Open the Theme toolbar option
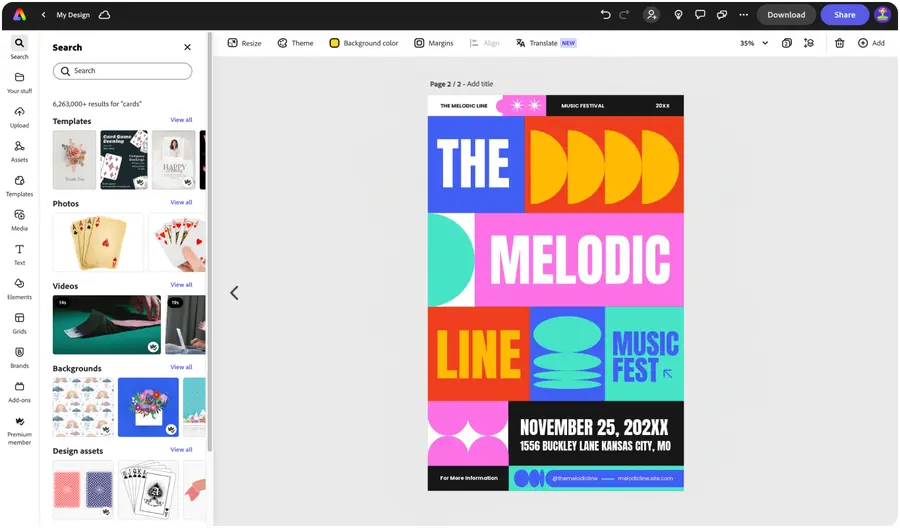Screen dimensions: 900x528 296,43
